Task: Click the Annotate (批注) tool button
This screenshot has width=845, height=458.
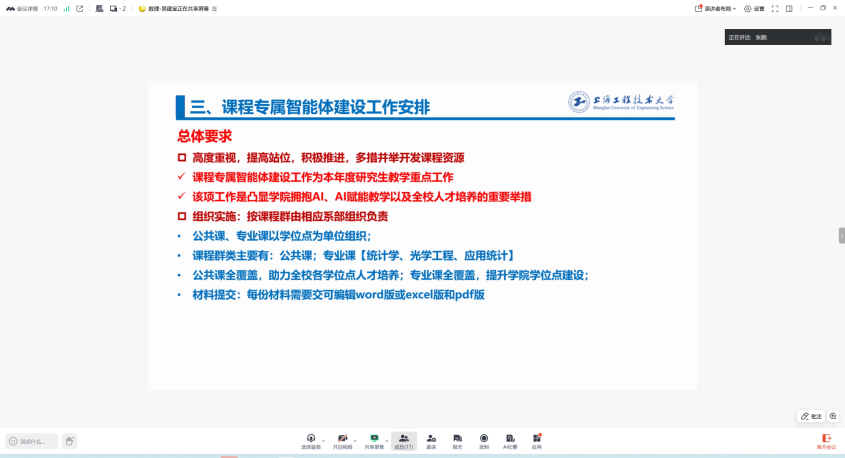Action: 811,416
